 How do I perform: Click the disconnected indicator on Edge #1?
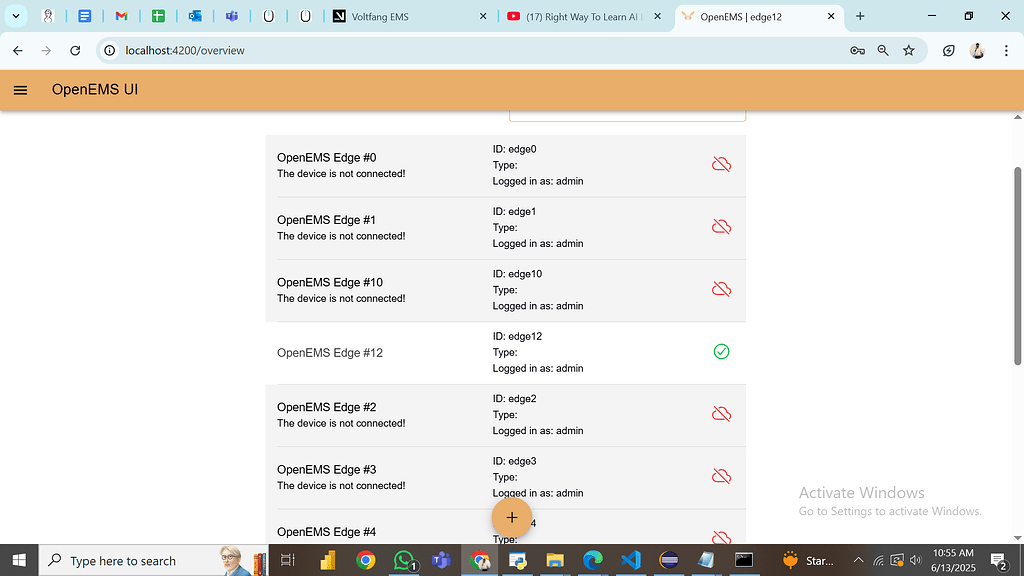coord(721,226)
